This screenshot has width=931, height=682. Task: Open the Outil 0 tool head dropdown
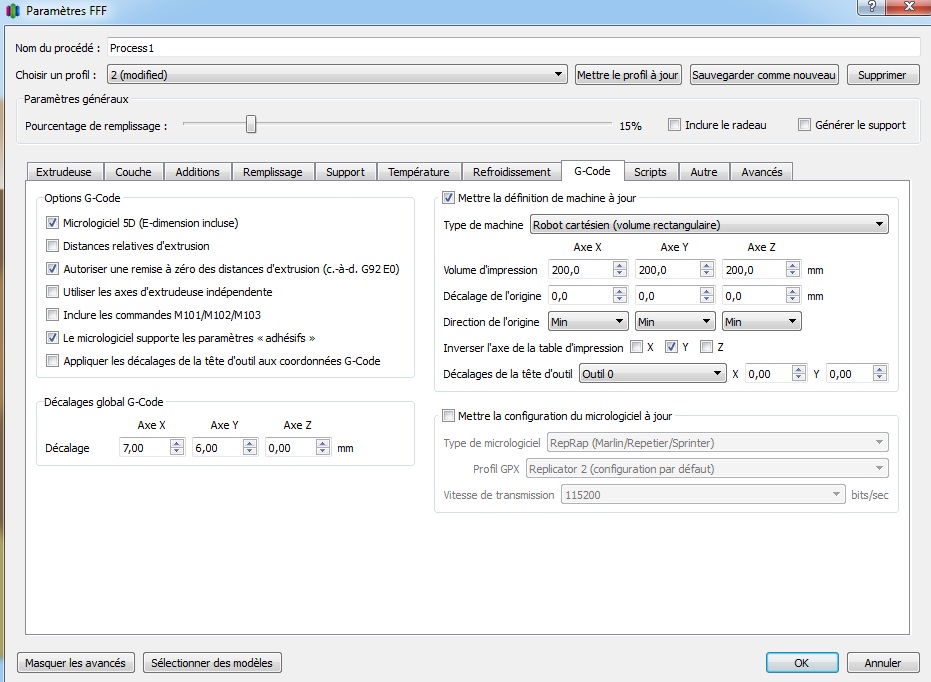point(653,373)
